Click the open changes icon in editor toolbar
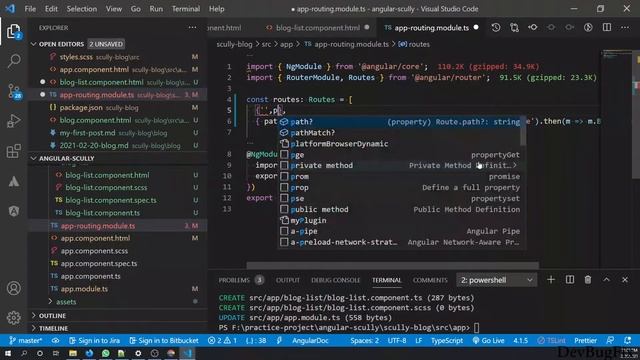 [x=514, y=27]
